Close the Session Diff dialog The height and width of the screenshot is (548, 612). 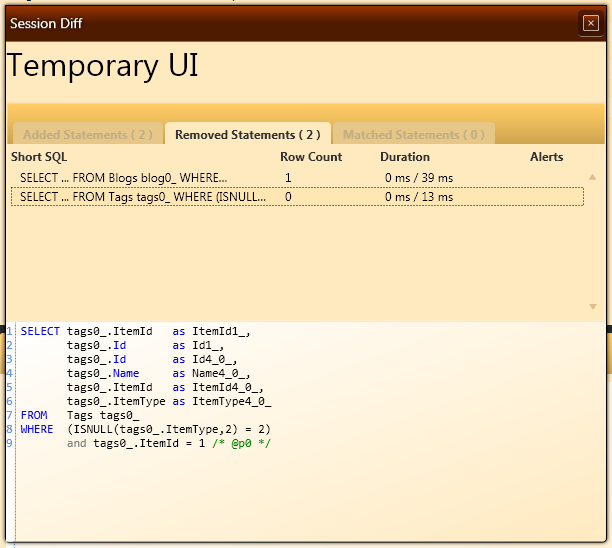[590, 23]
